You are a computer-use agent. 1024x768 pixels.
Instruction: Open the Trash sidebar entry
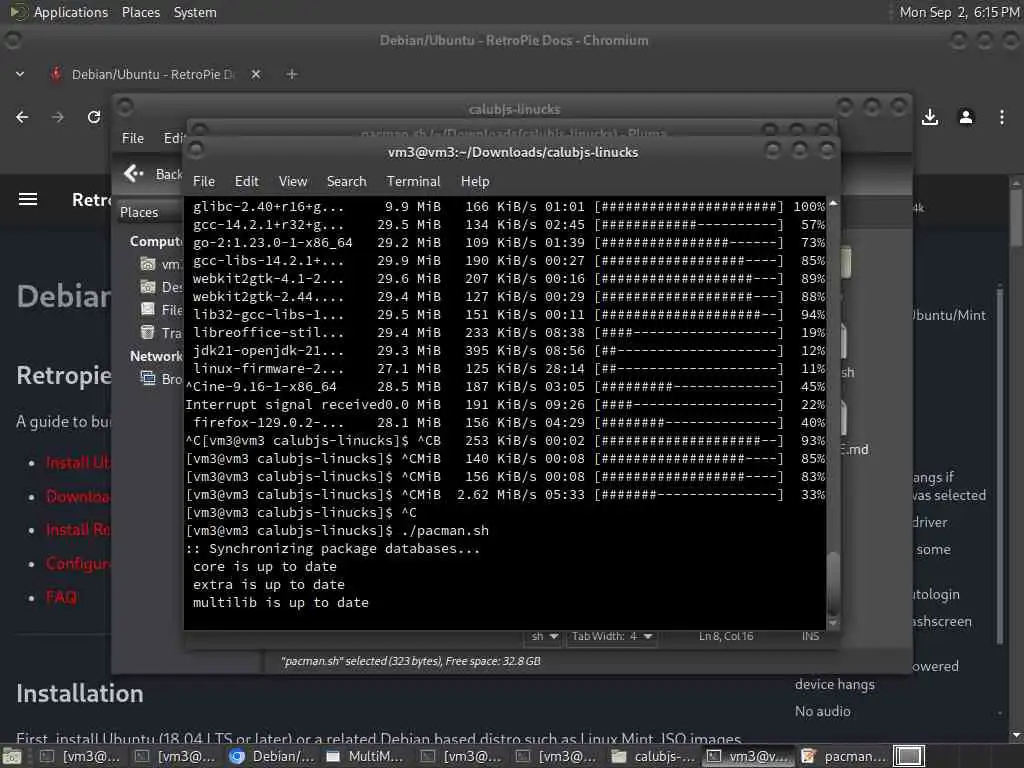click(161, 332)
